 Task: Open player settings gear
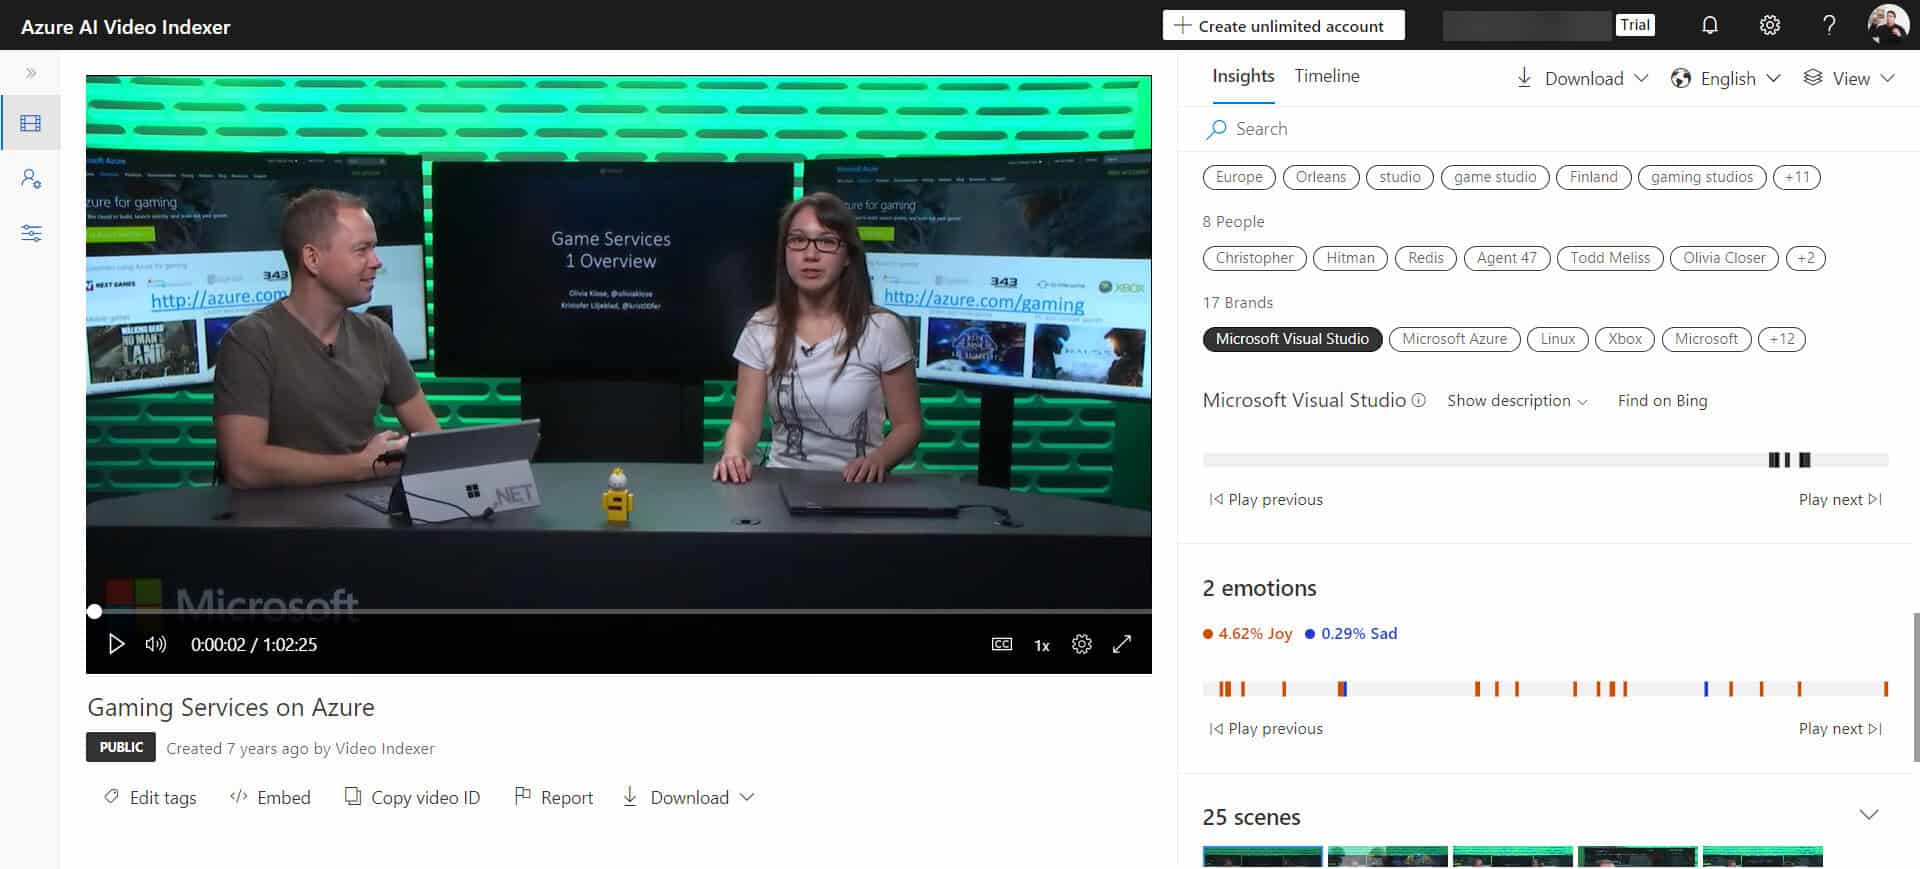(x=1082, y=644)
